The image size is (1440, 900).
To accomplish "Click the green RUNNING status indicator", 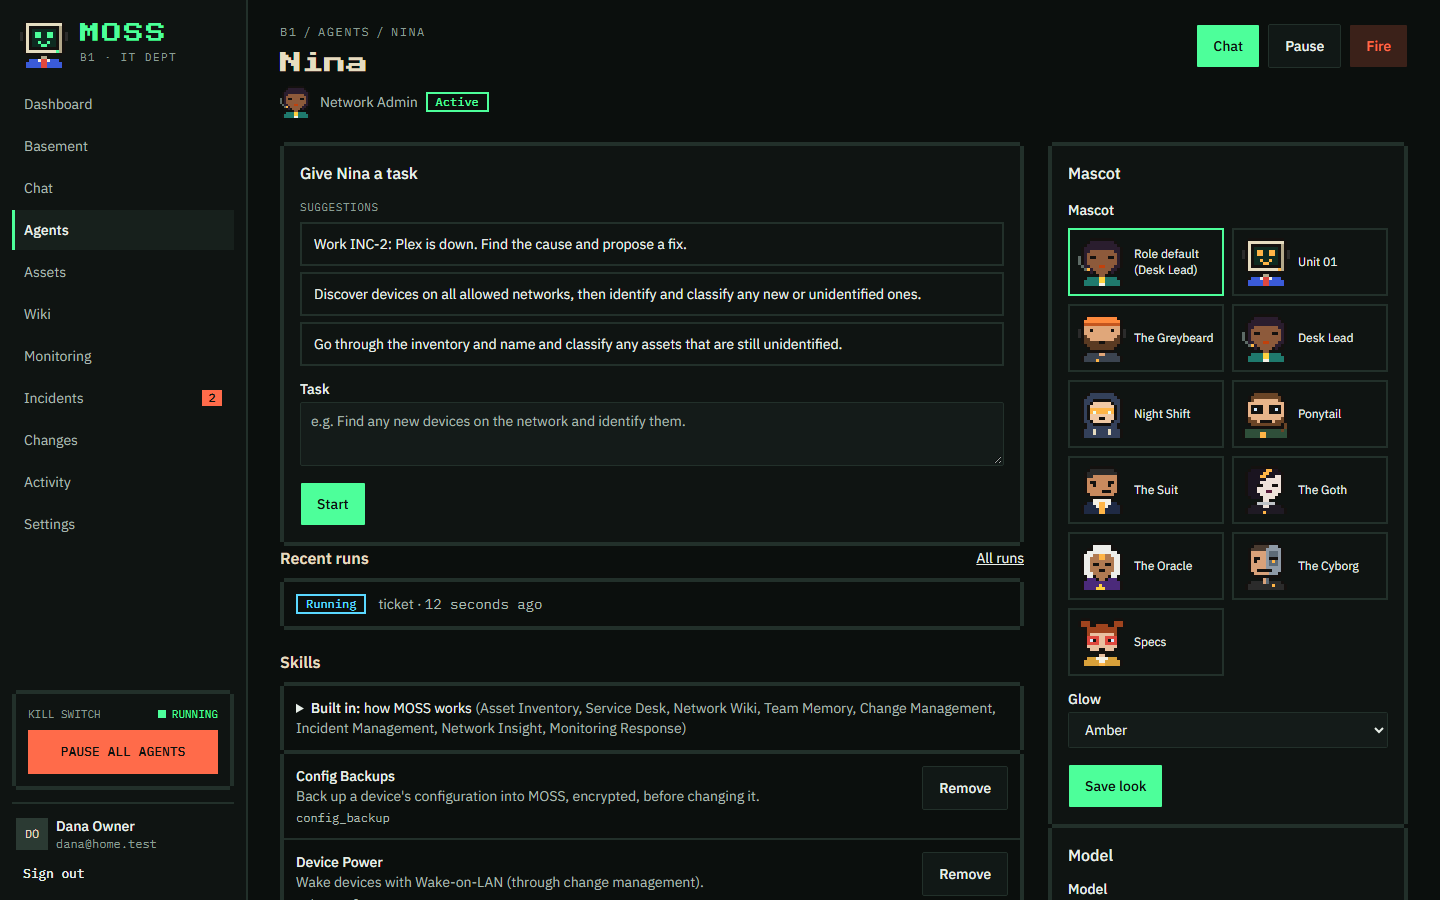I will (x=188, y=714).
